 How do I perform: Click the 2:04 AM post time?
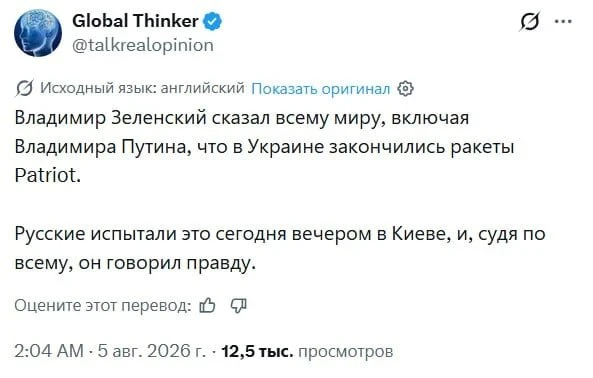[49, 351]
